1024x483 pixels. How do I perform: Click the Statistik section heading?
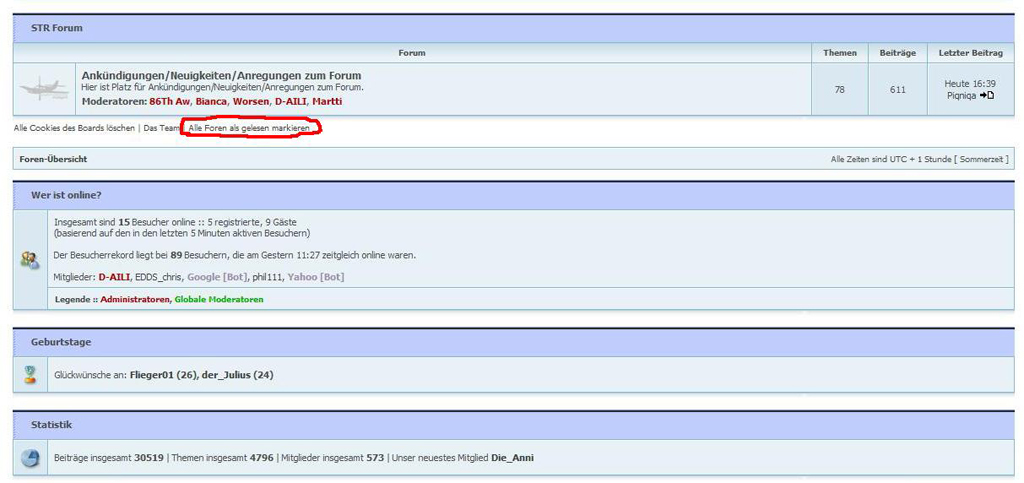point(52,425)
